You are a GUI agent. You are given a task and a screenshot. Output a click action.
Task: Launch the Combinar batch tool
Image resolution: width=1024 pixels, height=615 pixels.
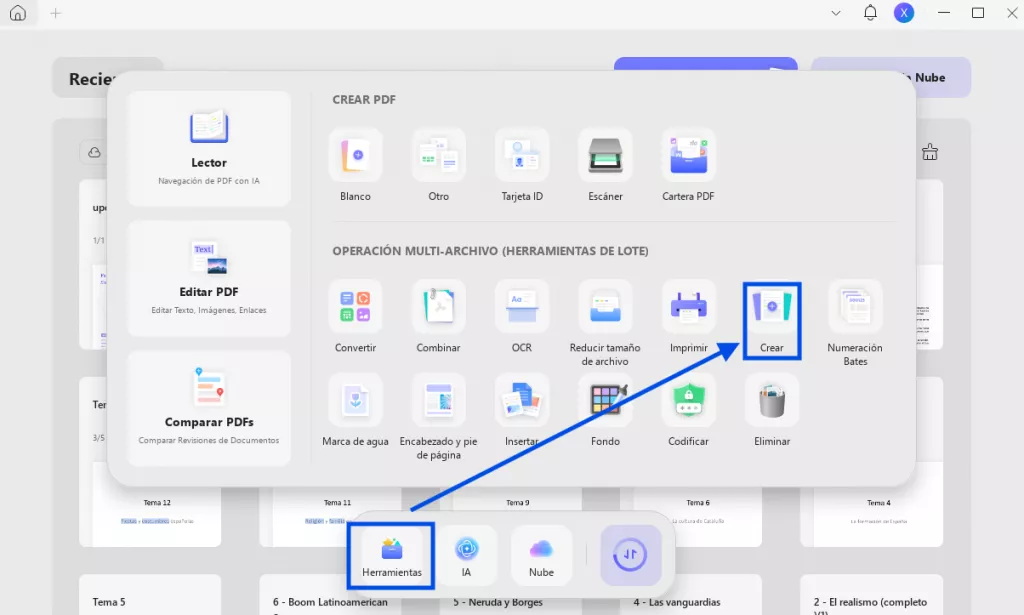coord(438,317)
